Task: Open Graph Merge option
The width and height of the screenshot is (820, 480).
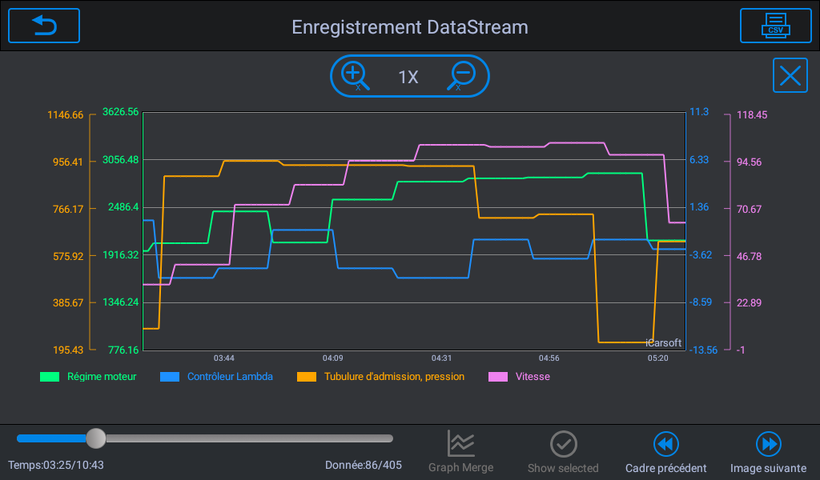Action: pyautogui.click(x=461, y=452)
